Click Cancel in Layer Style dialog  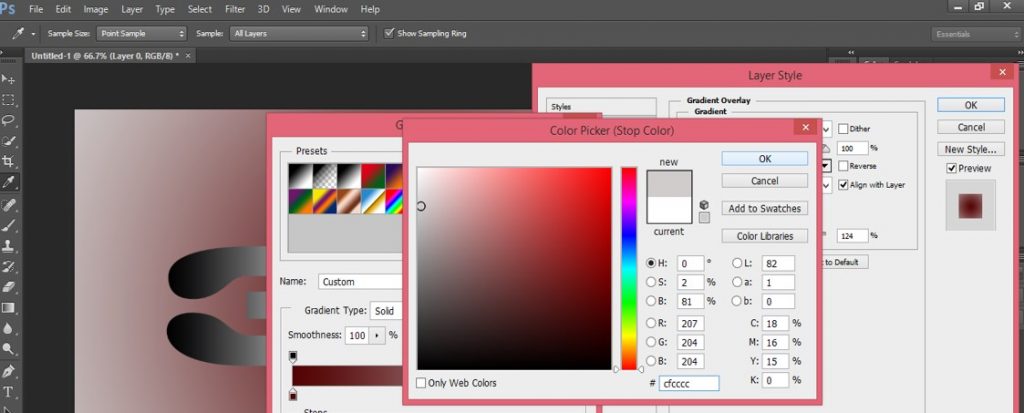pos(970,127)
